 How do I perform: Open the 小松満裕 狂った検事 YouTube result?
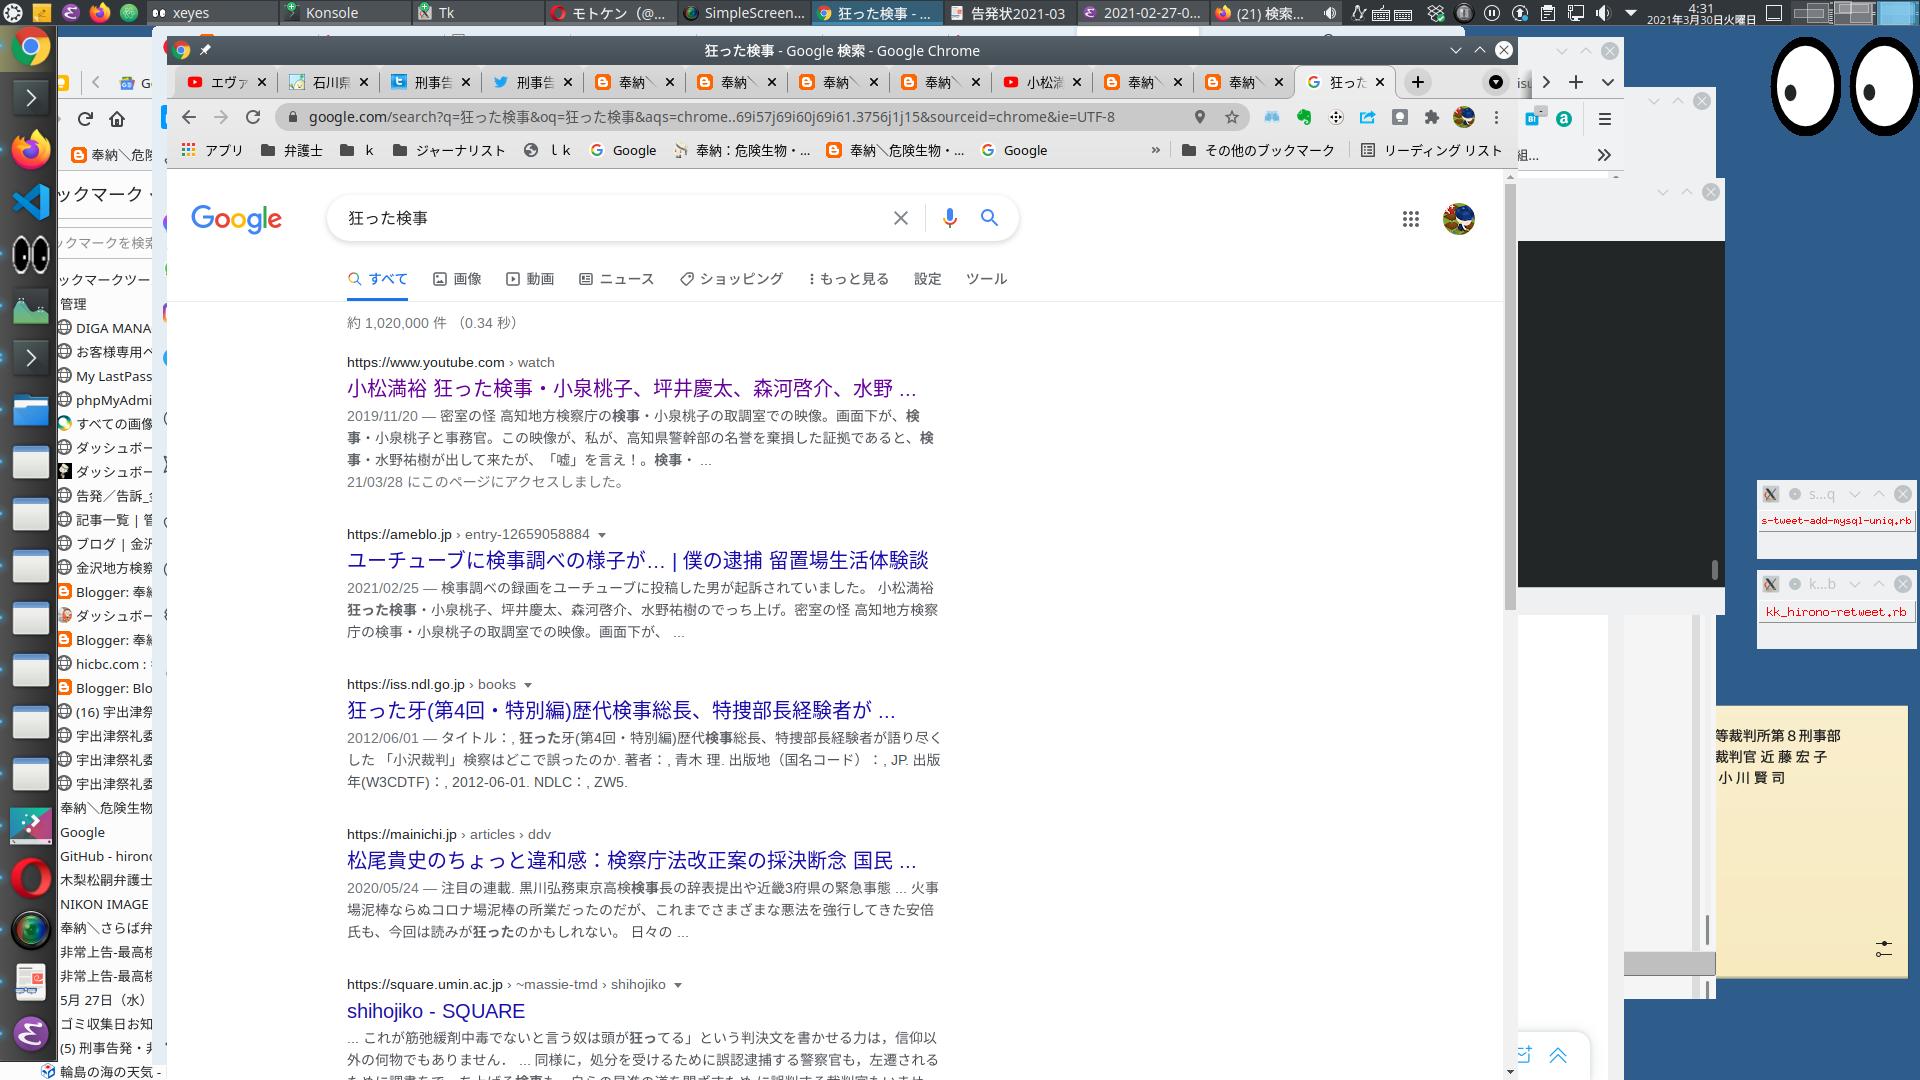tap(631, 389)
